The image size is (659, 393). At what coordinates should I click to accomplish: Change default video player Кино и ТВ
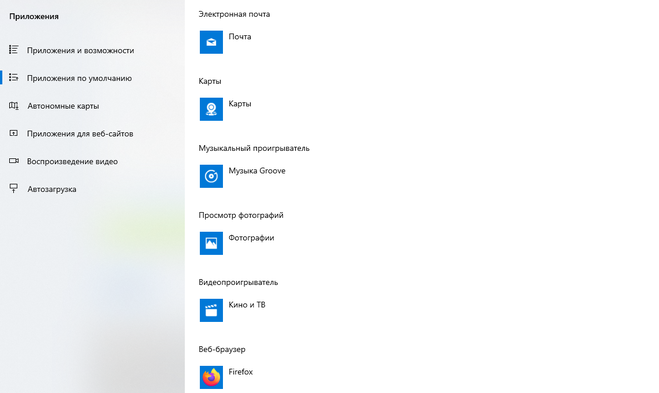pos(233,310)
